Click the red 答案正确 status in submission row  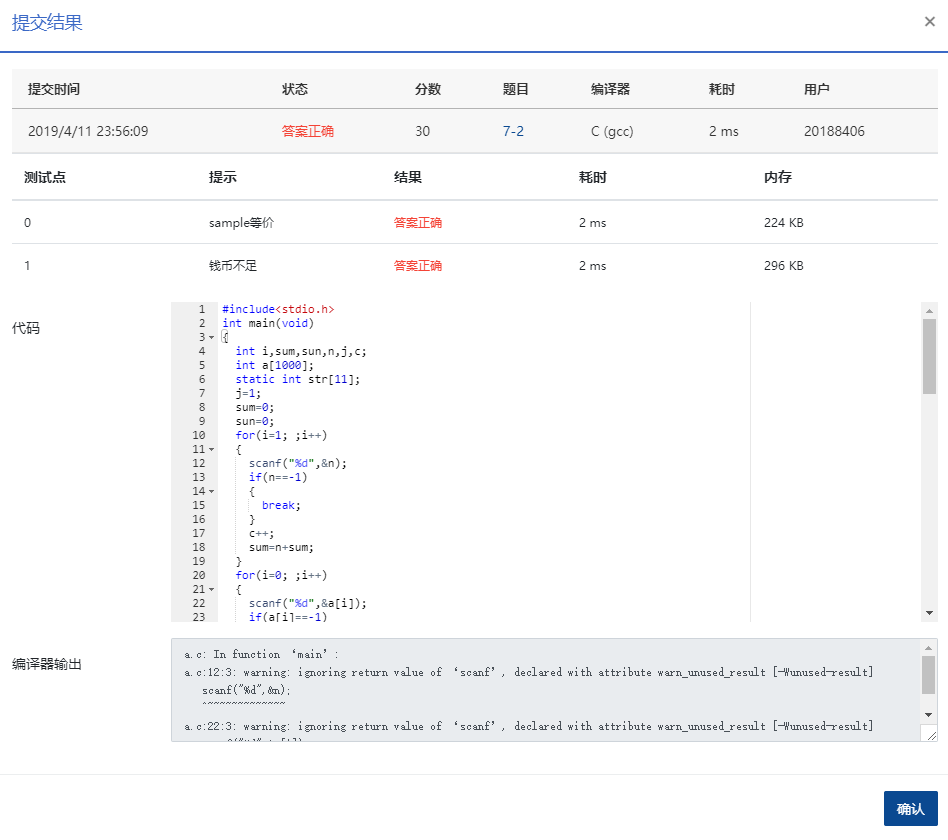(308, 131)
